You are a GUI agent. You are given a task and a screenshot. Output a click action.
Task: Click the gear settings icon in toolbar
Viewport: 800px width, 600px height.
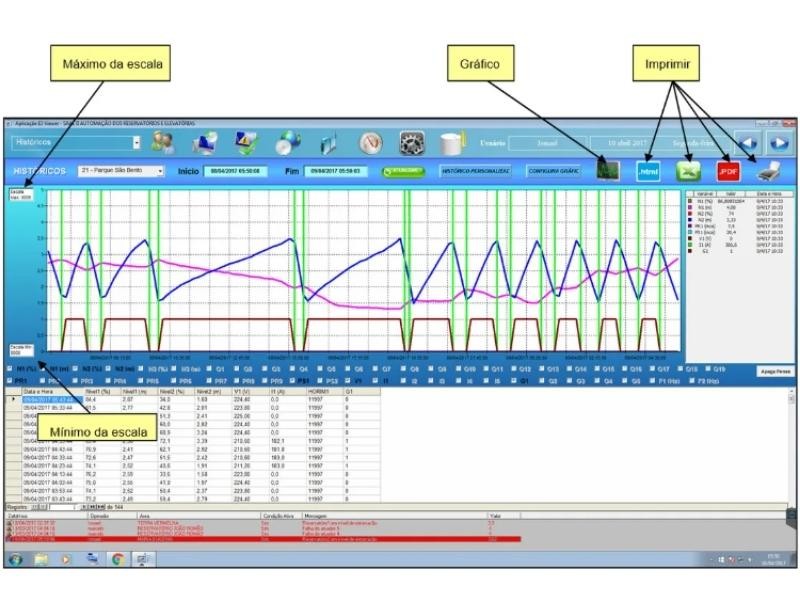(412, 143)
